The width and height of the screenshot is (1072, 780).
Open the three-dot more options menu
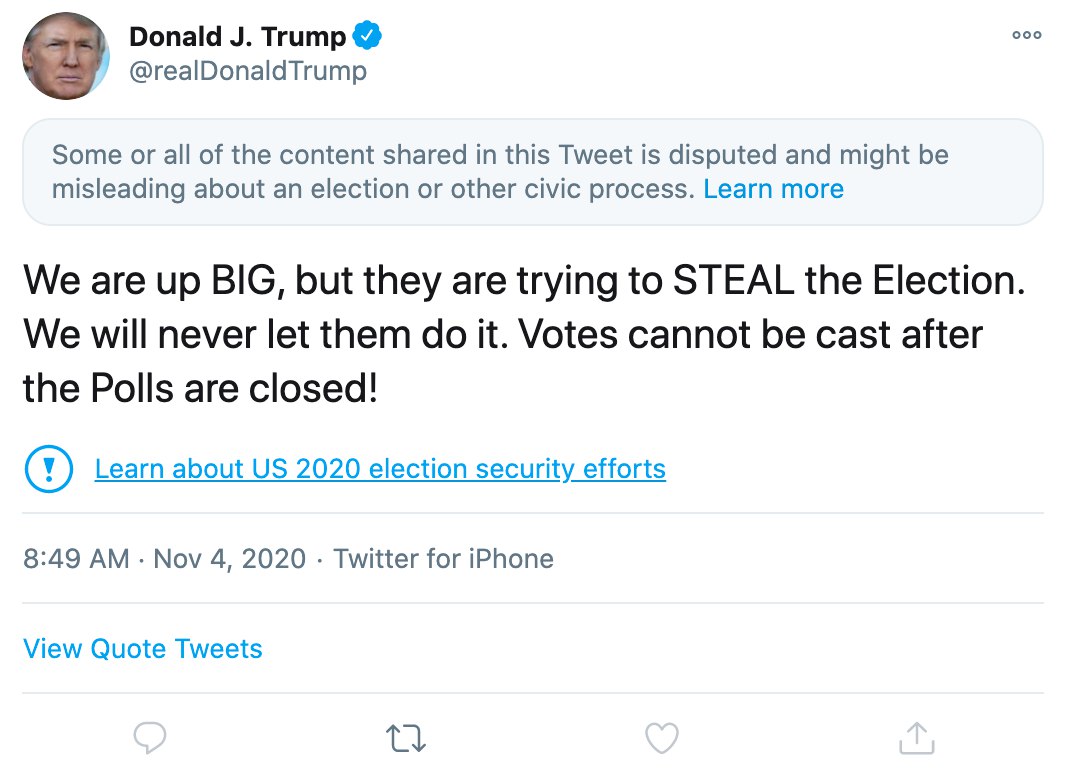1027,35
